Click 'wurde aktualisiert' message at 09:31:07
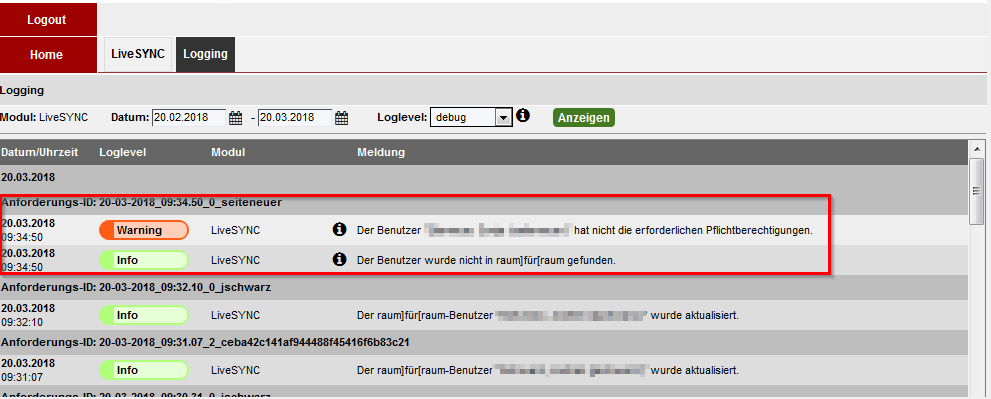This screenshot has width=991, height=399. [547, 370]
